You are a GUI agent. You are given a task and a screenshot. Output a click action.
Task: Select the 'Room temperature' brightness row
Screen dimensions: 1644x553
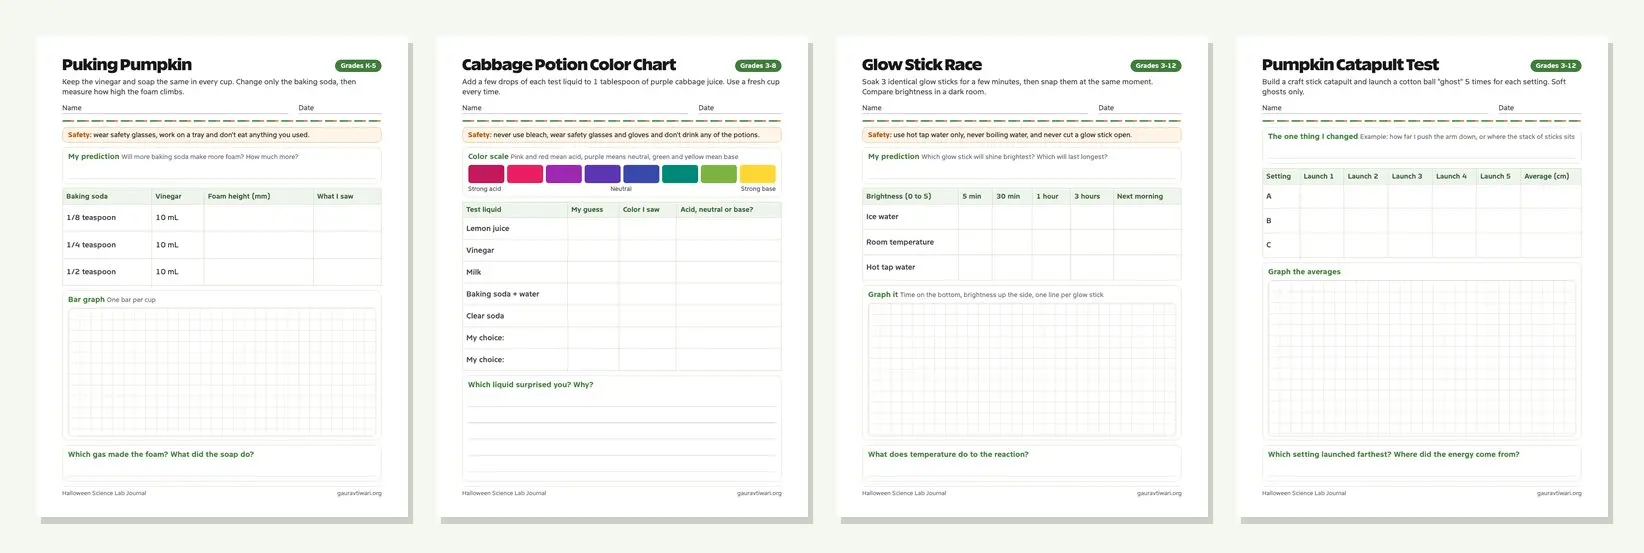pyautogui.click(x=1022, y=242)
